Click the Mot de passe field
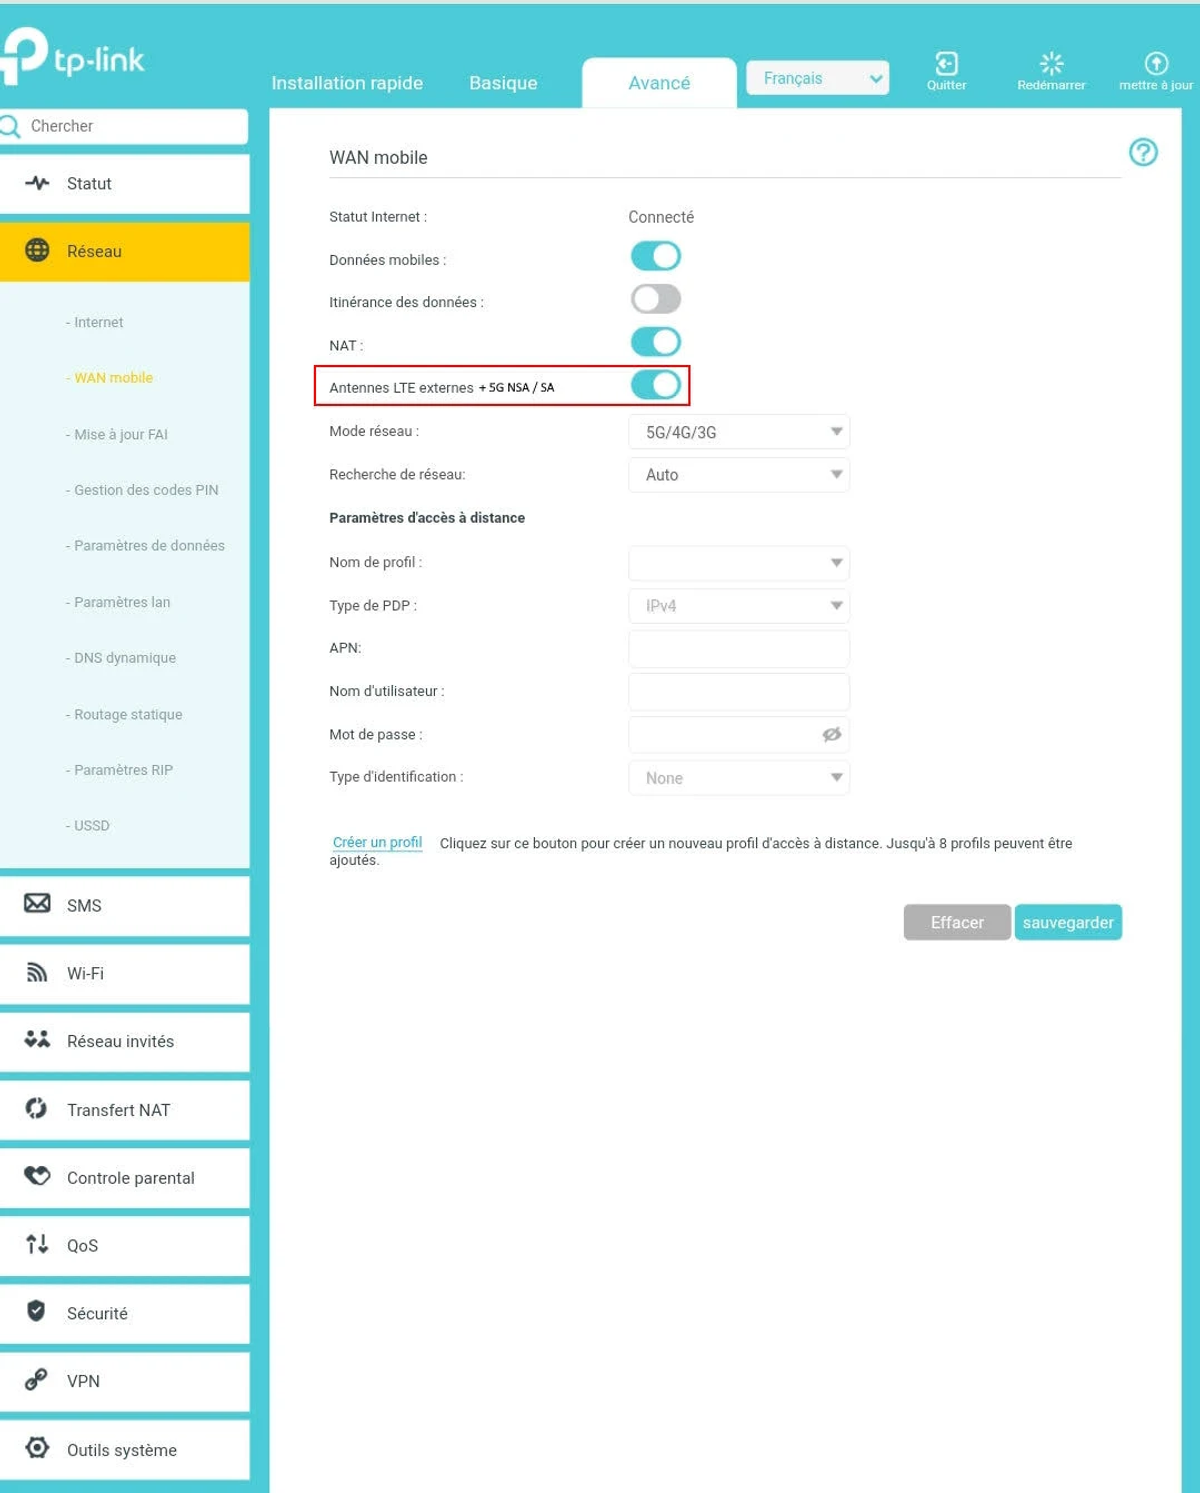 coord(739,735)
